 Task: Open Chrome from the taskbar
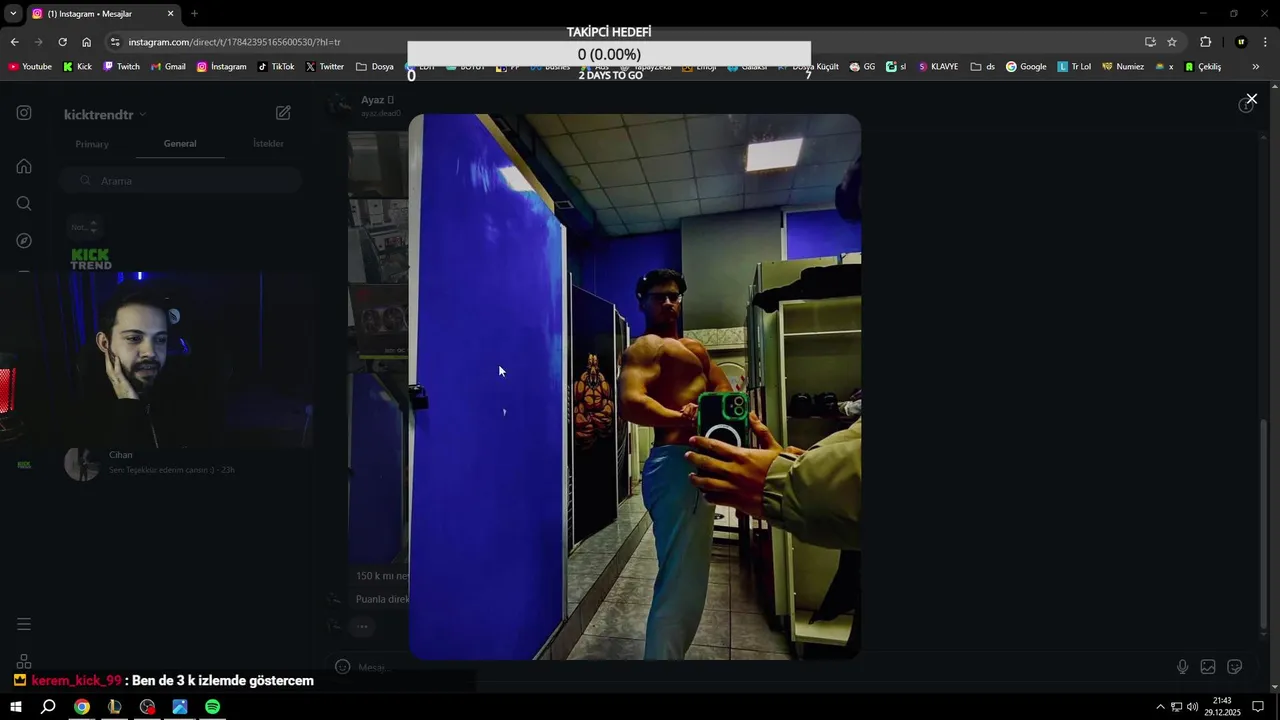tap(82, 707)
